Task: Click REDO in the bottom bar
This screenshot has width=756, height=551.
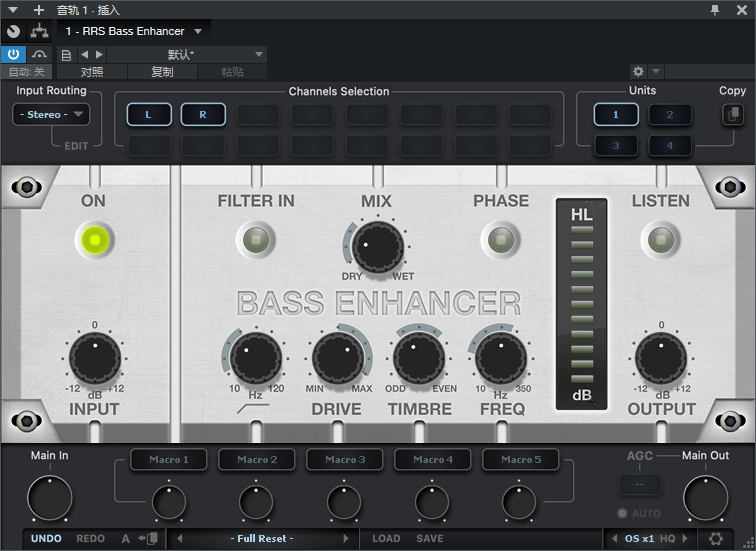Action: [91, 538]
